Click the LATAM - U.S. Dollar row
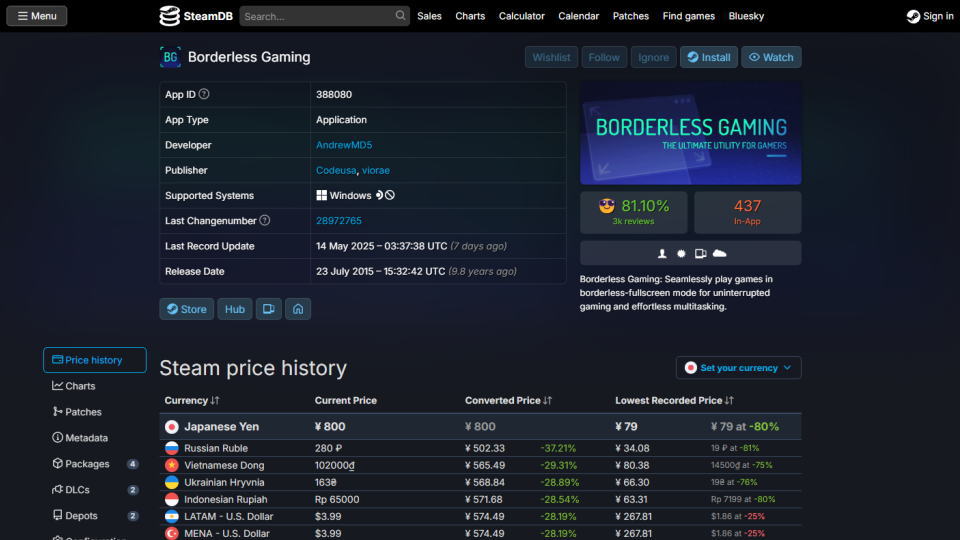The image size is (960, 540). click(x=480, y=517)
